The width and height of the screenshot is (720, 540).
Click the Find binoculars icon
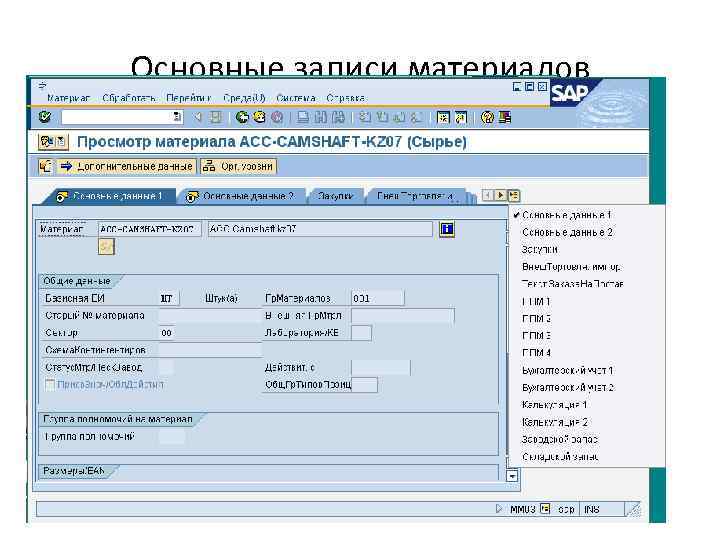point(321,118)
